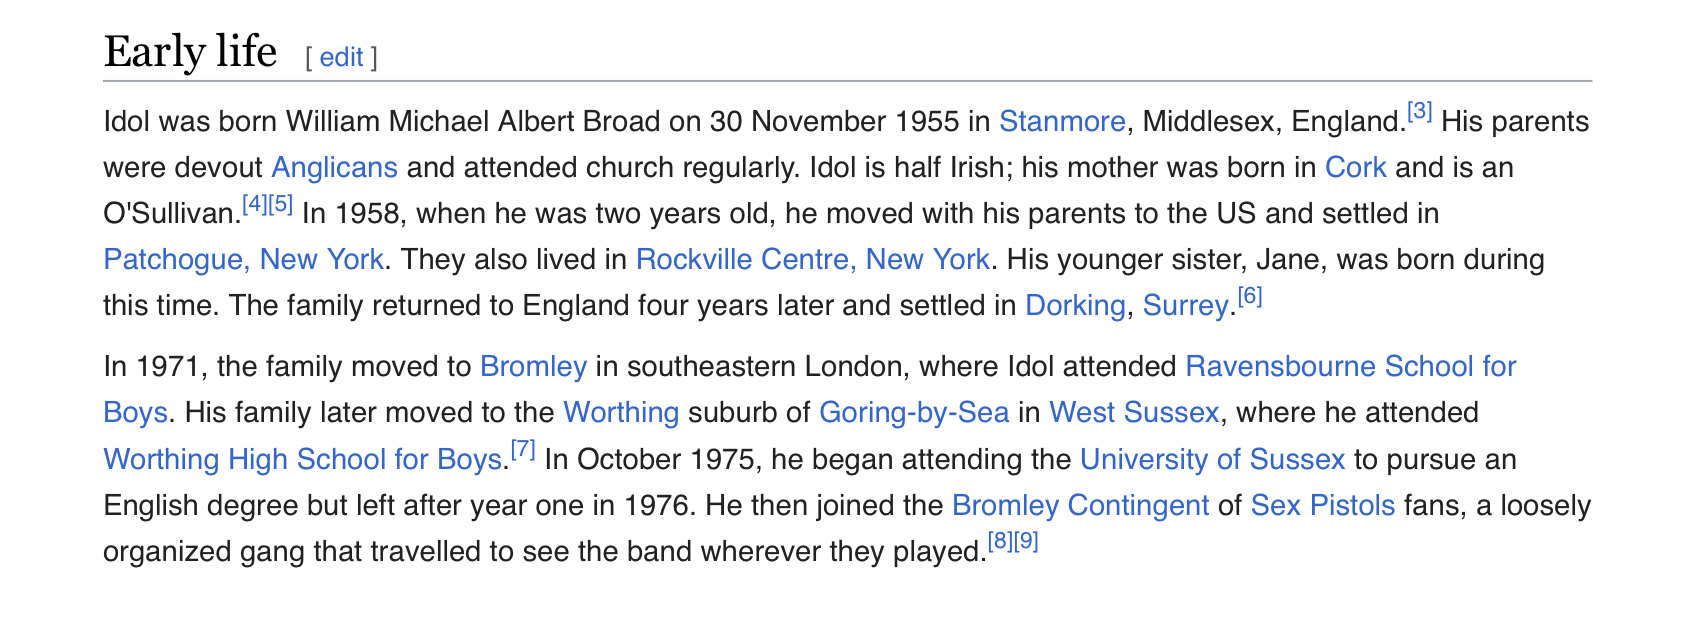Open Ravensbourne School for Boys link
Viewport: 1684px width, 621px height.
pos(1350,367)
